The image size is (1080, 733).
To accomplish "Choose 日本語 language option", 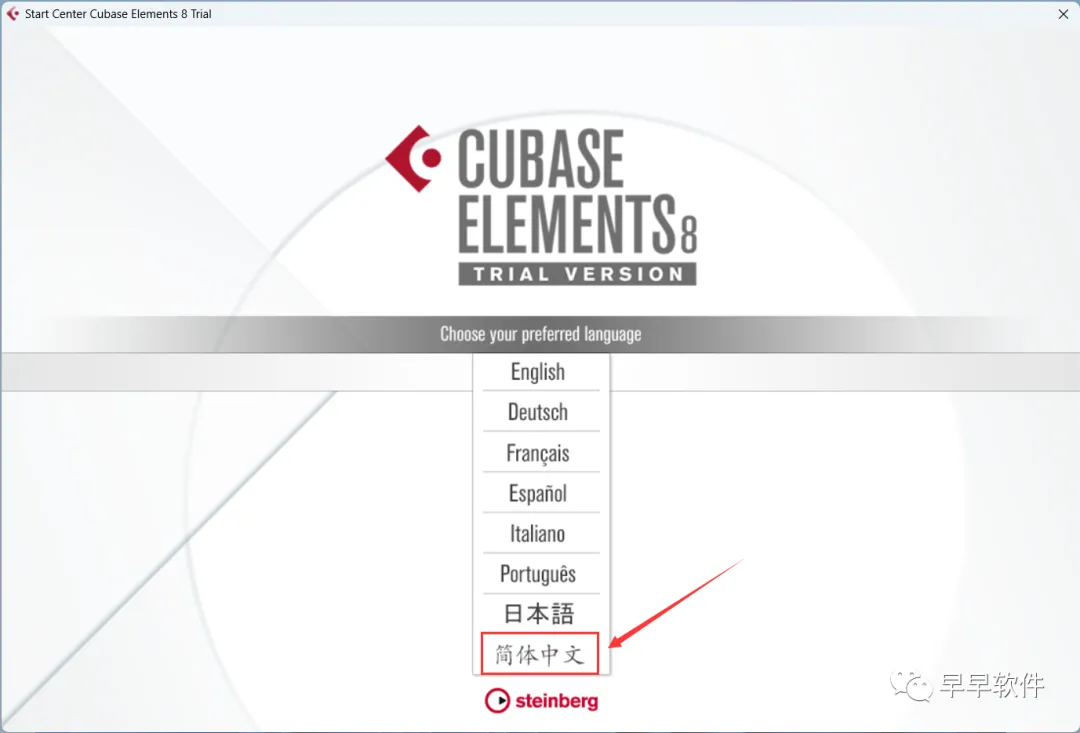I will (541, 613).
